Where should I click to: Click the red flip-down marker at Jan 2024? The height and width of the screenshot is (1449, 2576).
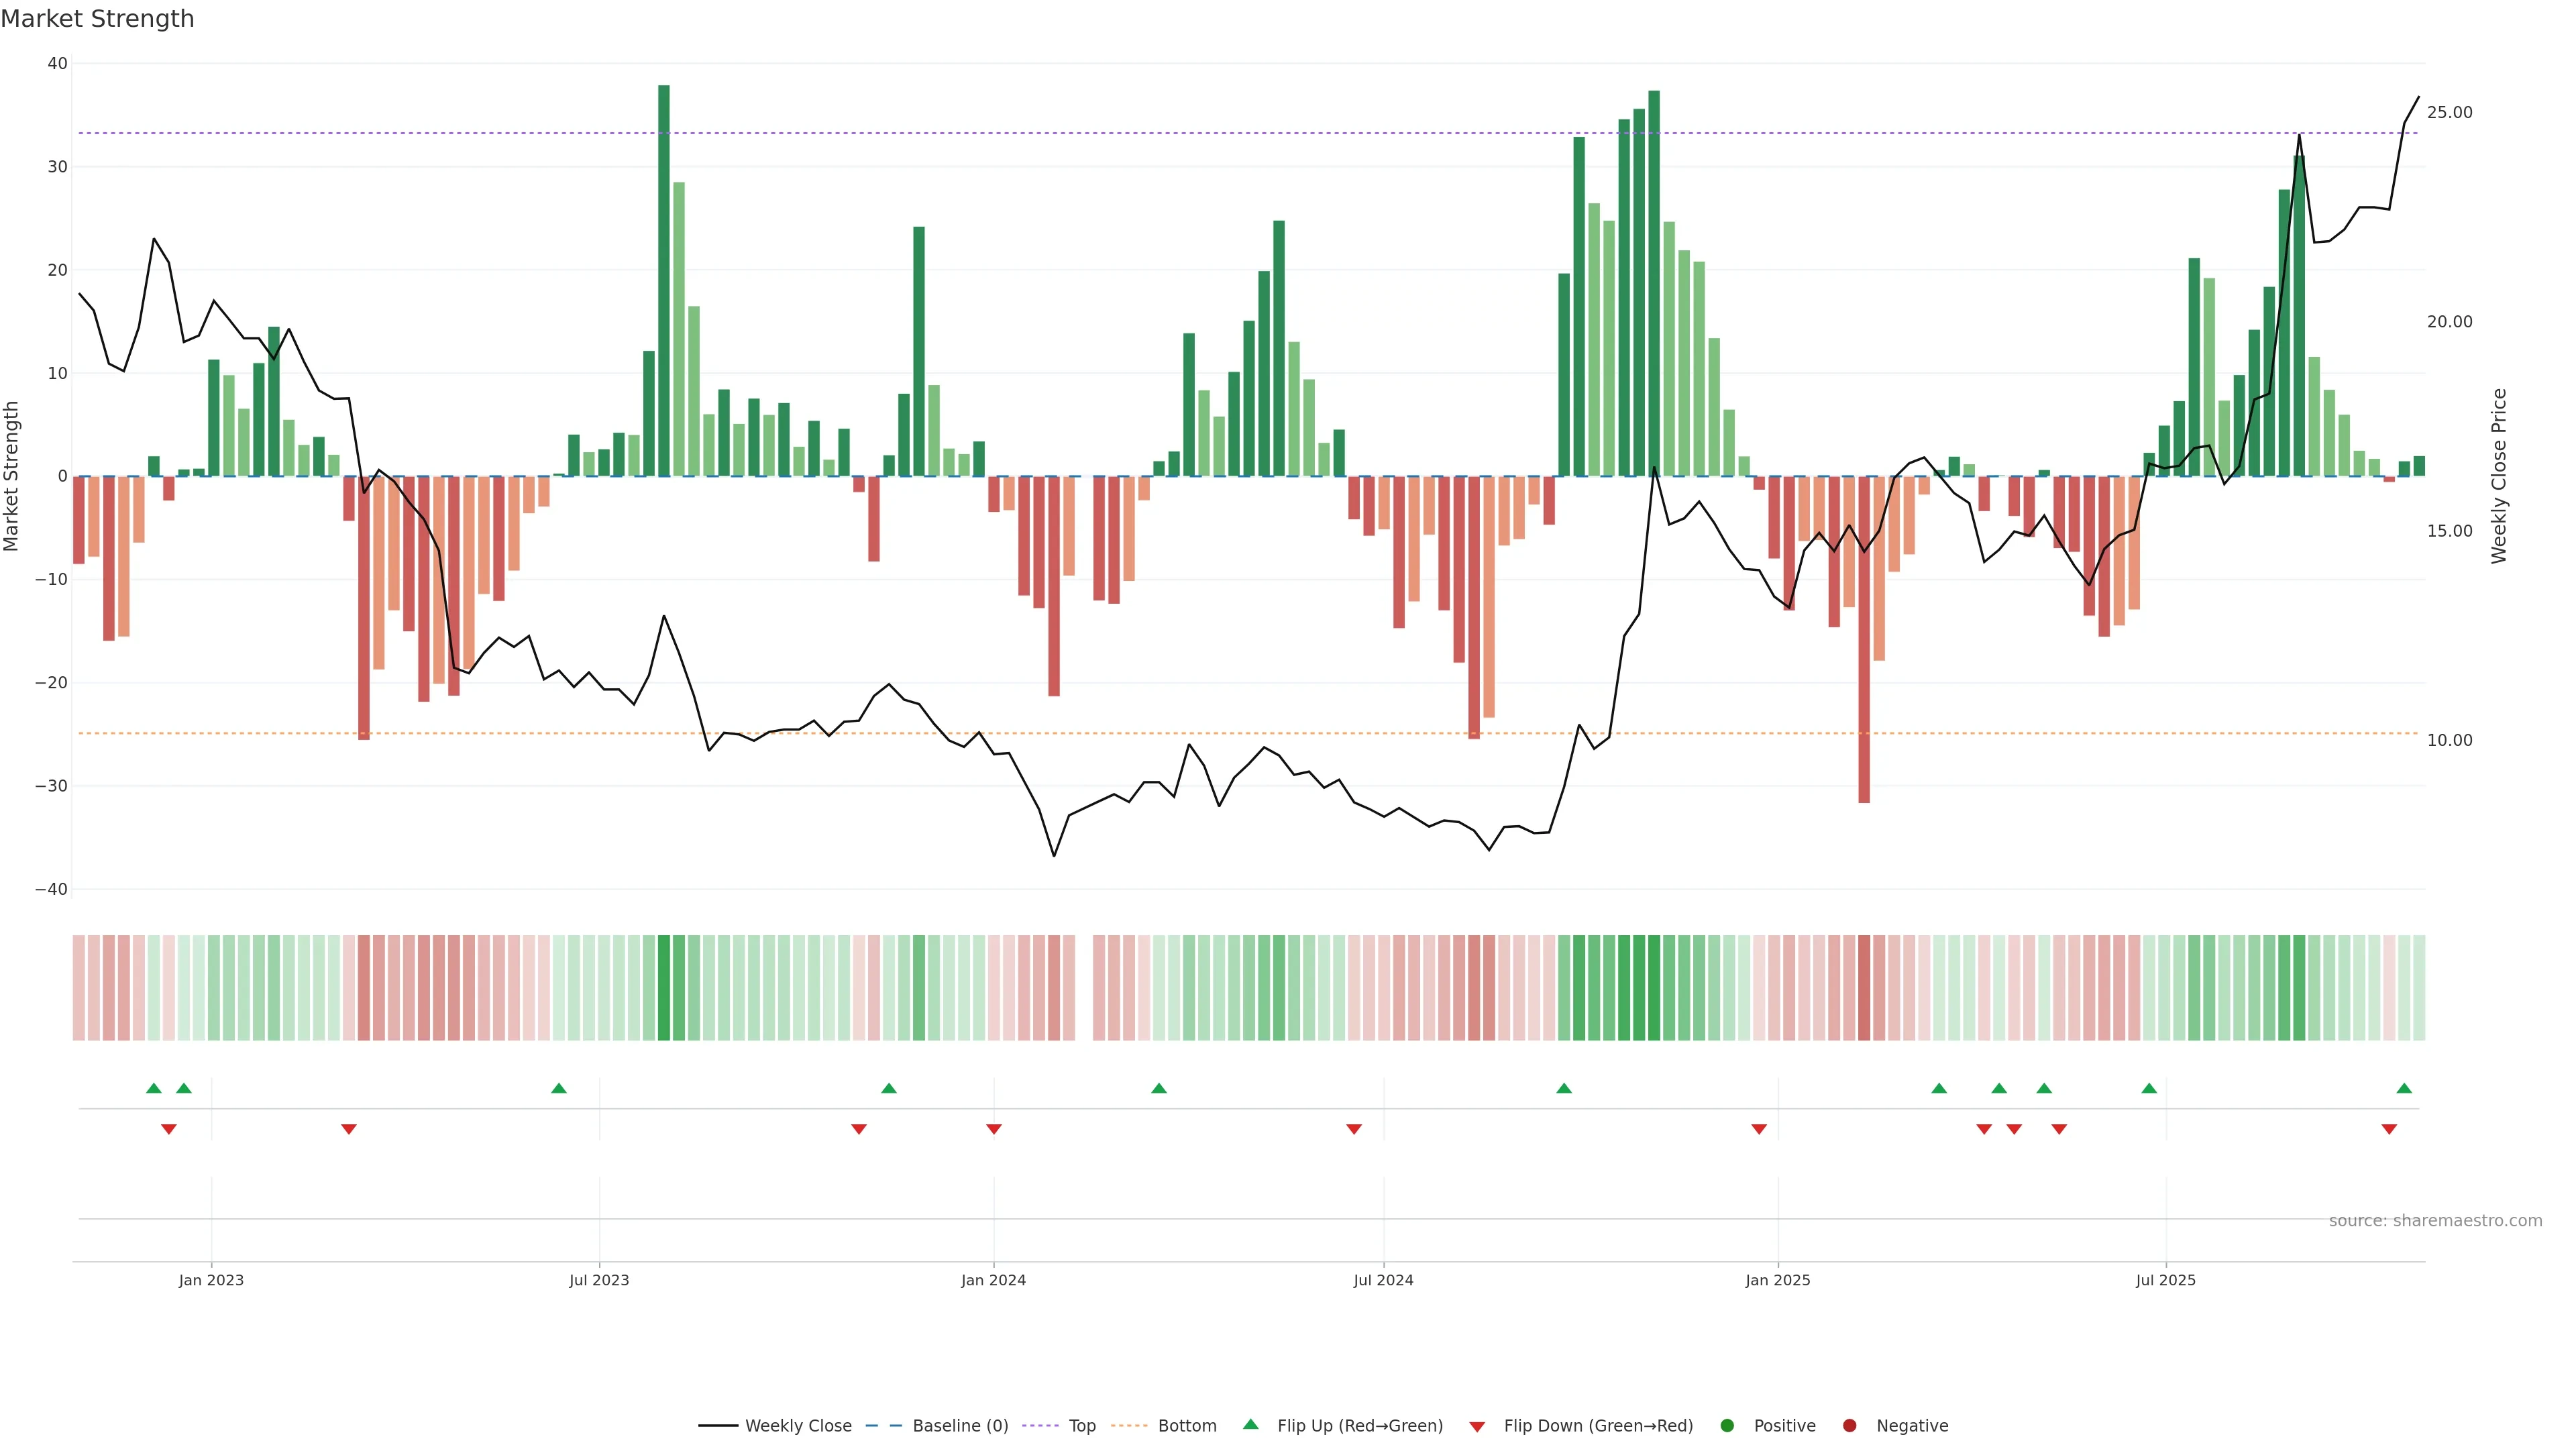point(993,1129)
